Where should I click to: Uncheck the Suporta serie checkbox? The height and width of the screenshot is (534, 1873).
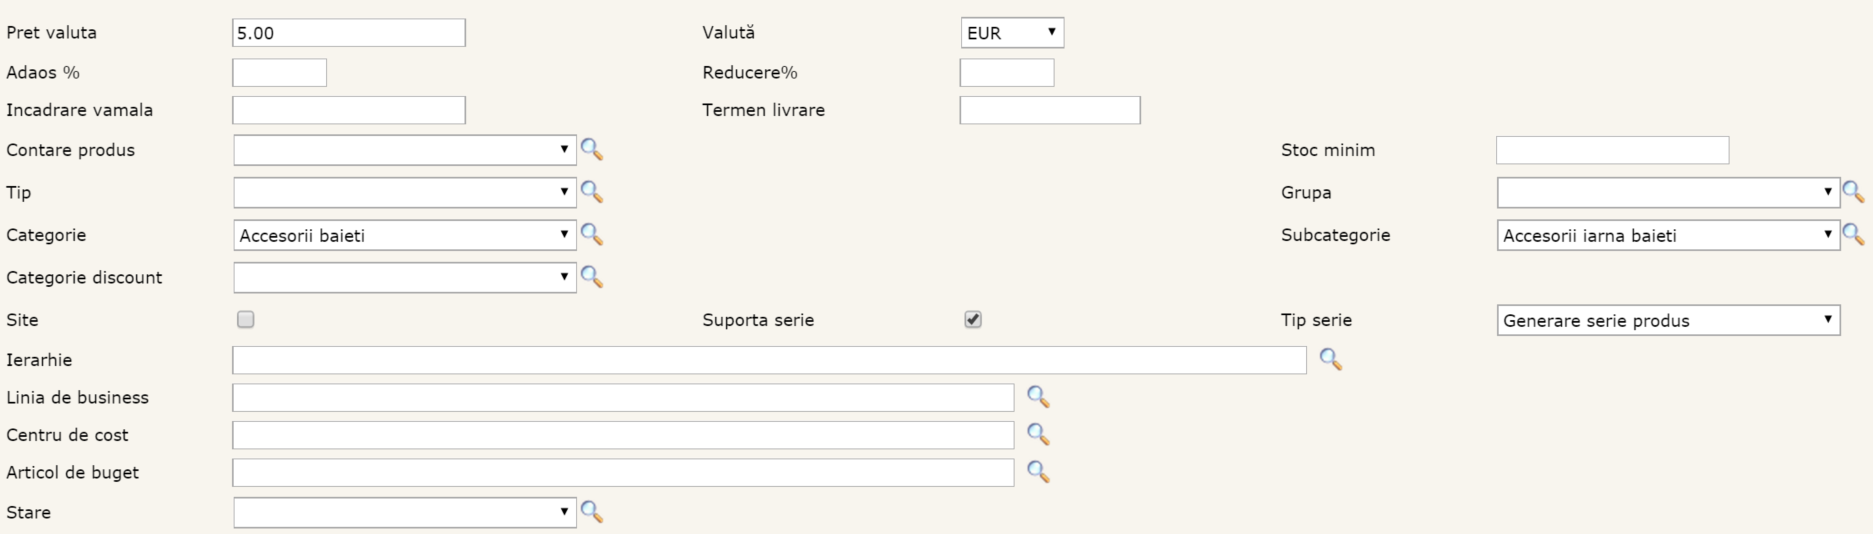973,320
